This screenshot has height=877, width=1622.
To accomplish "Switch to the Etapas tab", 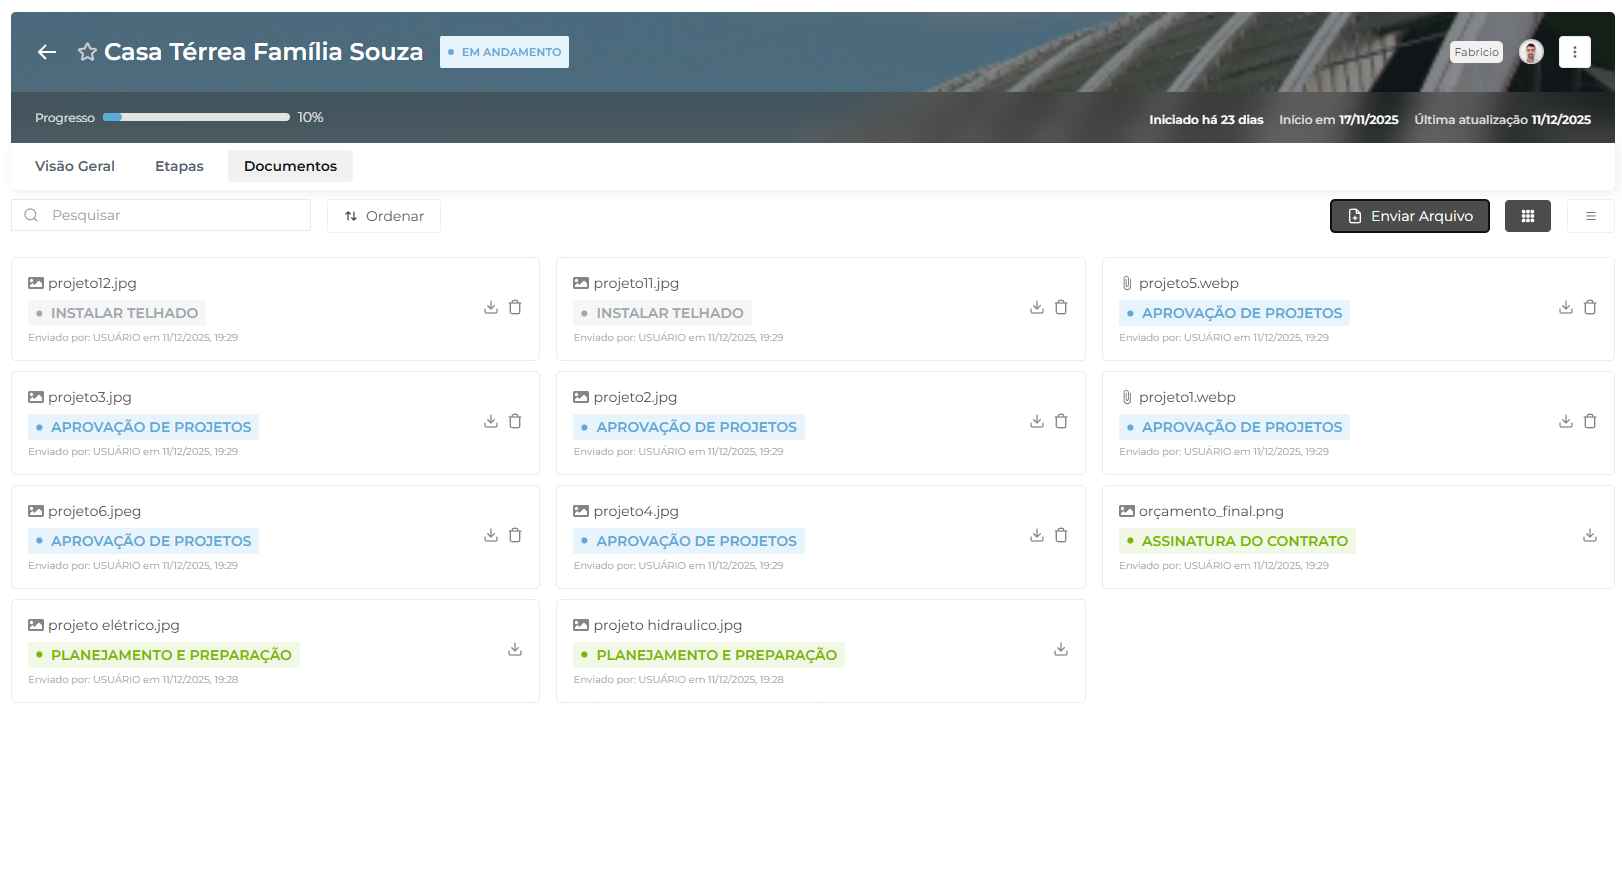I will pos(179,166).
